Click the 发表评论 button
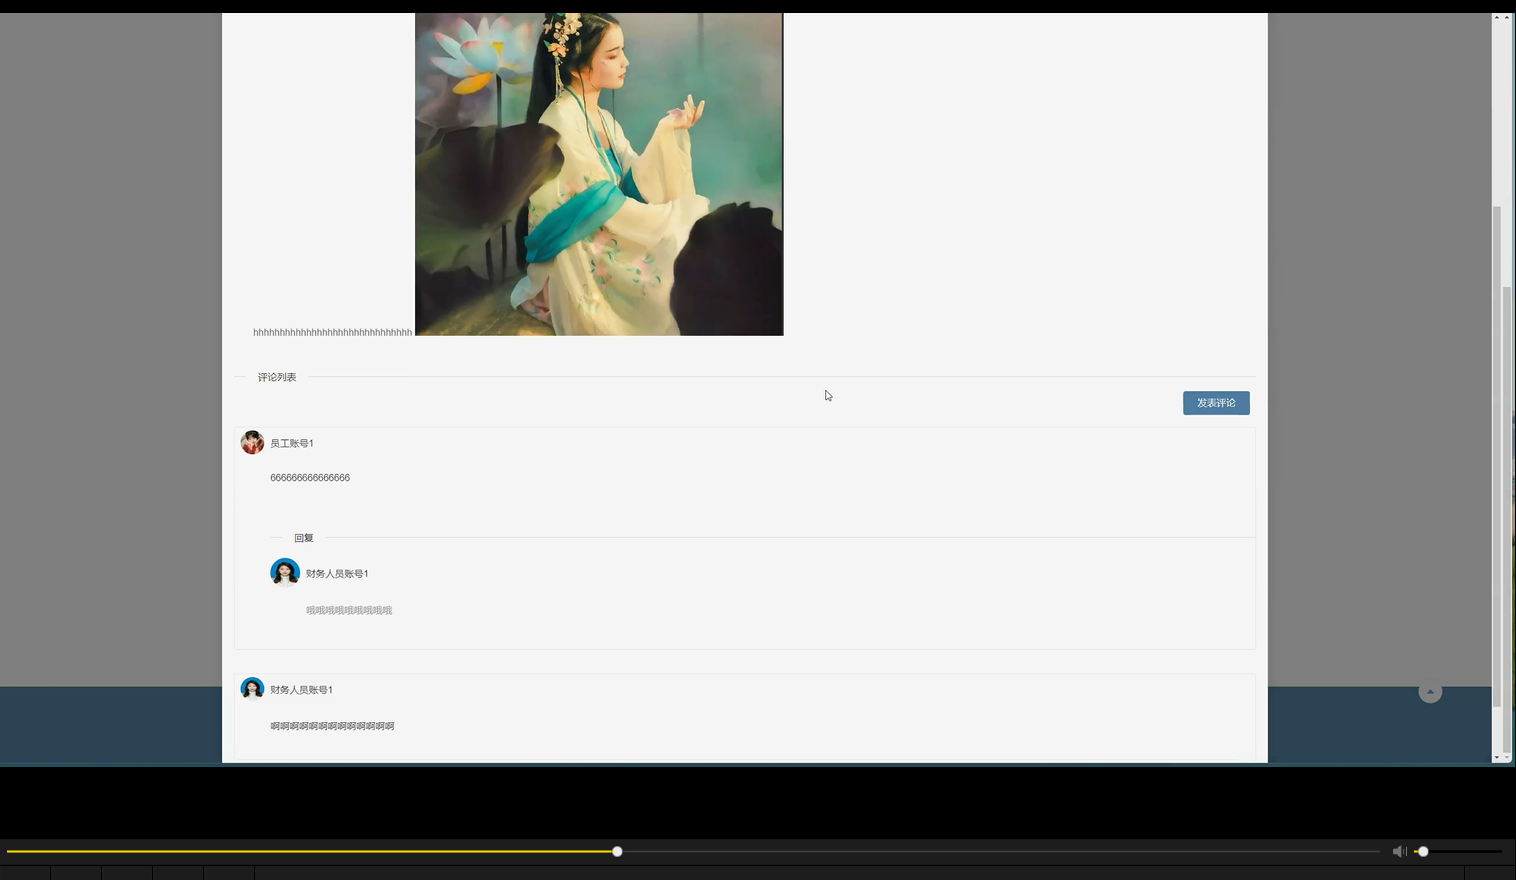This screenshot has width=1516, height=880. [1216, 403]
